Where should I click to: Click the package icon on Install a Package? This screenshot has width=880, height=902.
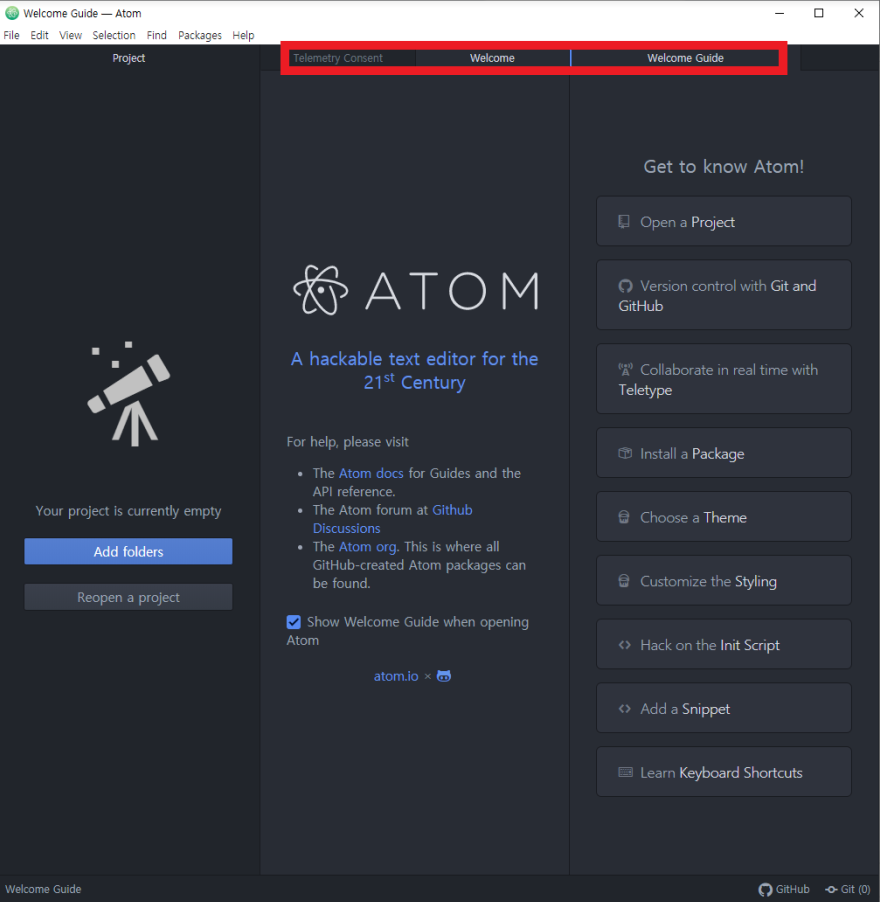pos(625,453)
